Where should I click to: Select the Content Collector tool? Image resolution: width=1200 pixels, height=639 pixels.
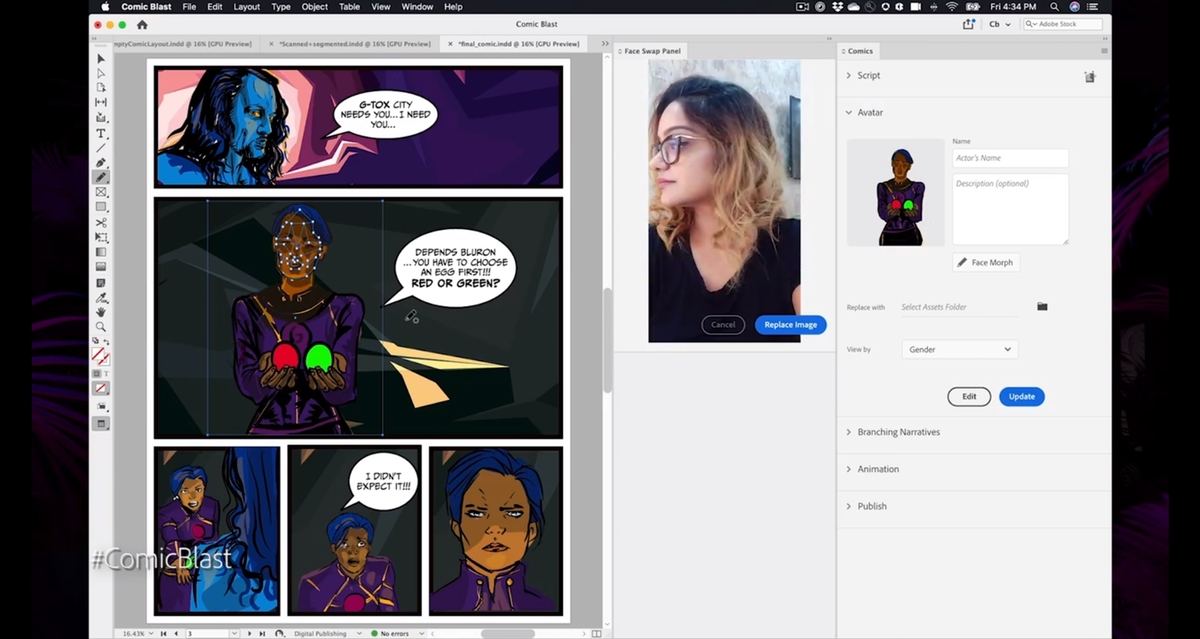[101, 118]
